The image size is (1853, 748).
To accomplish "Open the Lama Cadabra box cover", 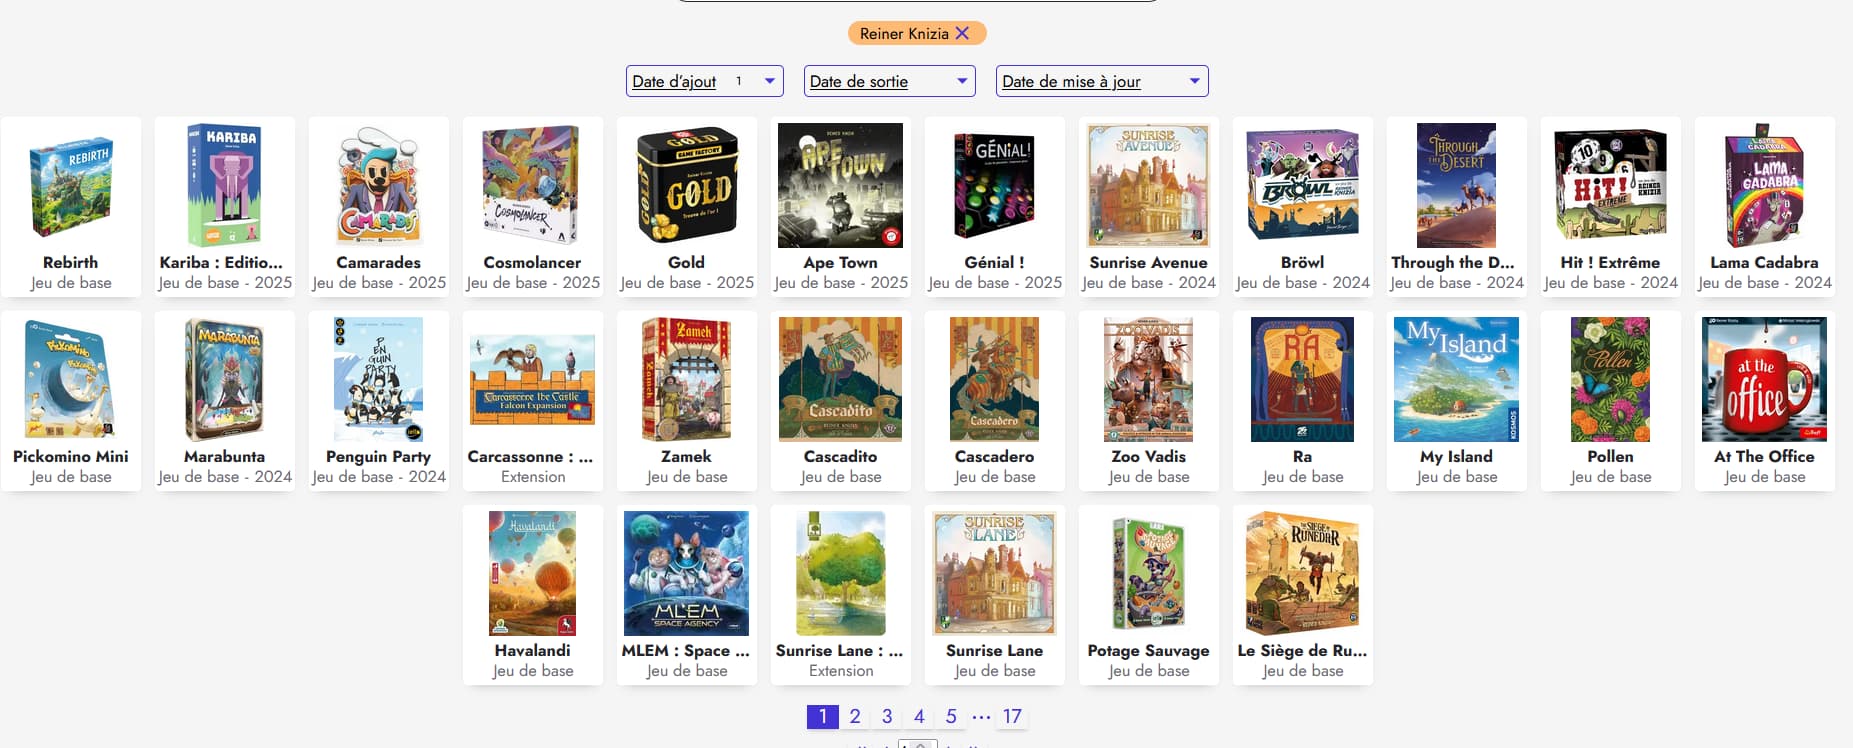I will (1764, 186).
